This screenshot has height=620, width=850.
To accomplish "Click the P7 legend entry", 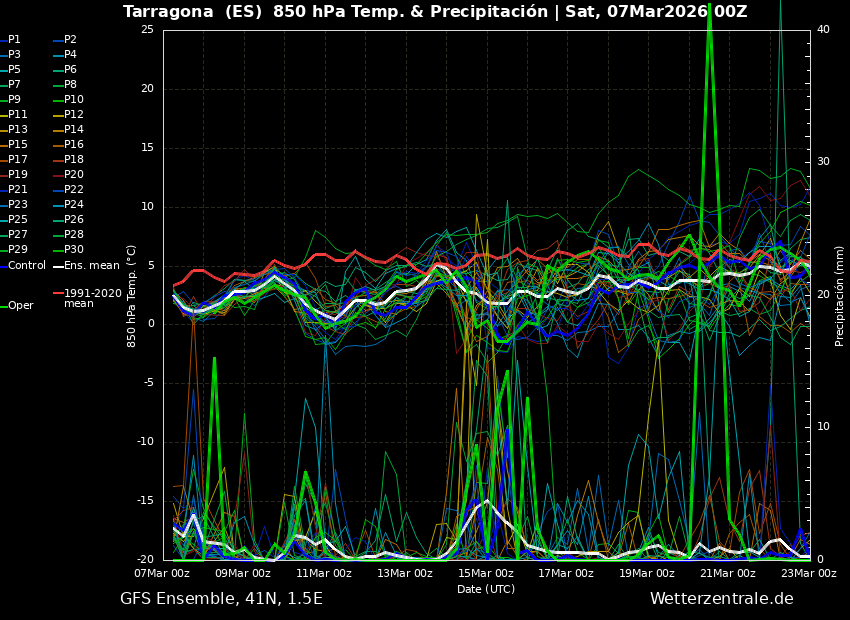I will coord(14,85).
